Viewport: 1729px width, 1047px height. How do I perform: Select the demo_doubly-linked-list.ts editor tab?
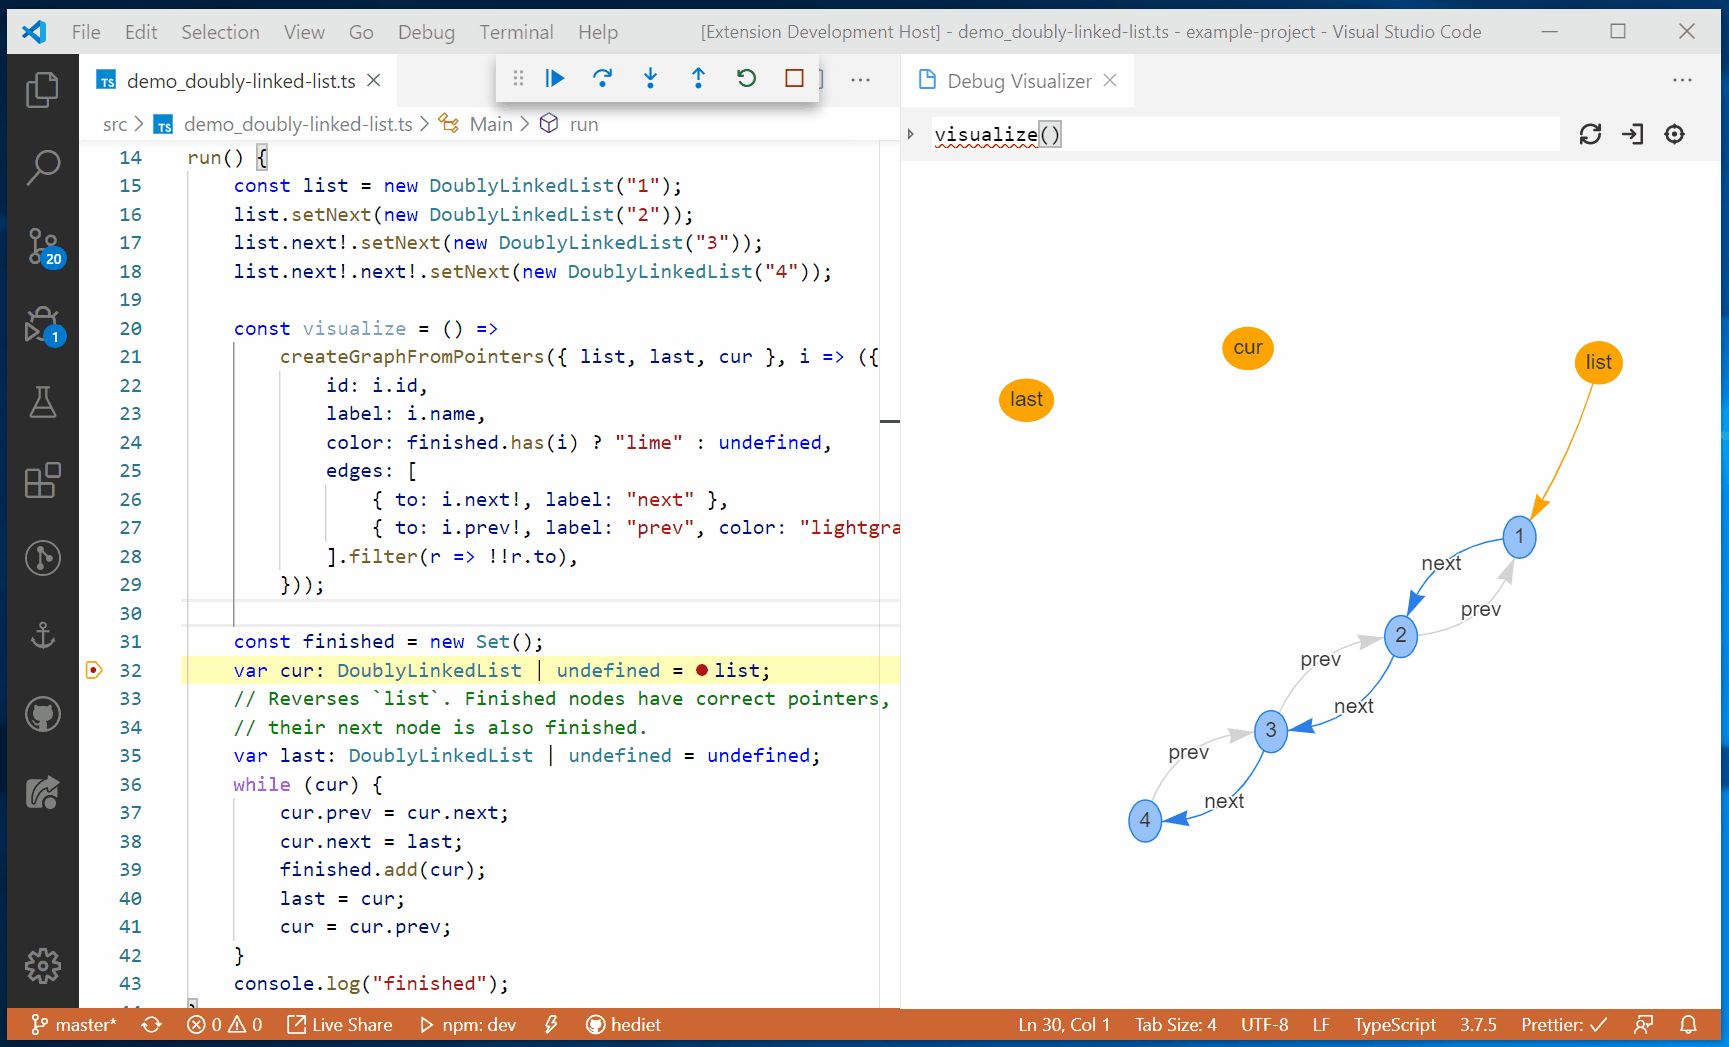point(240,81)
